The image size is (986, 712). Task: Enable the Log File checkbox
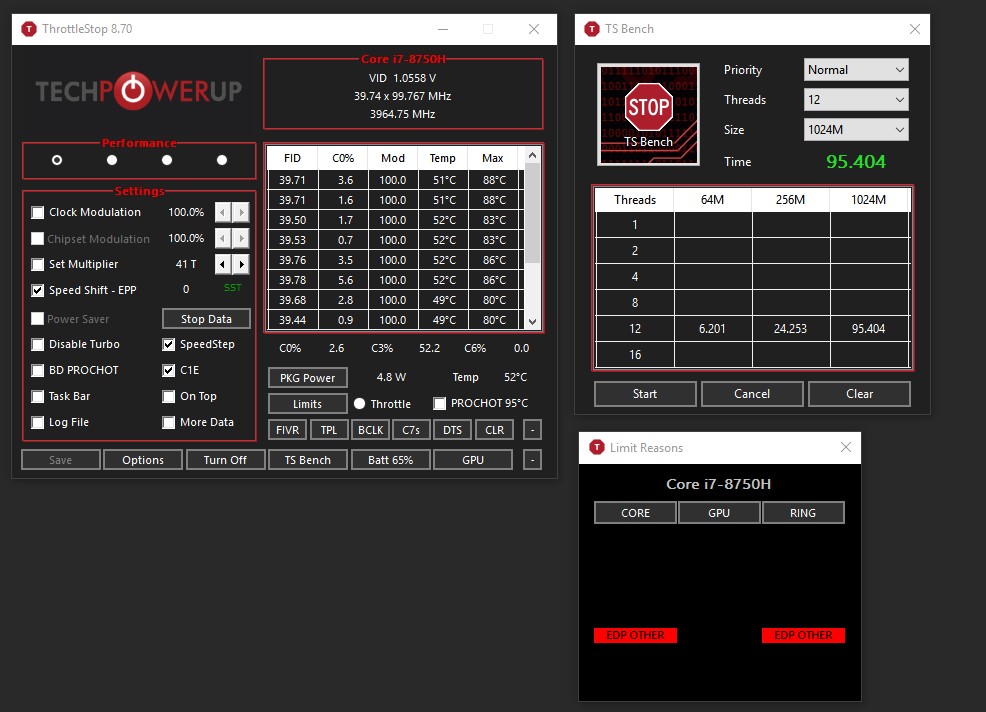tap(38, 422)
